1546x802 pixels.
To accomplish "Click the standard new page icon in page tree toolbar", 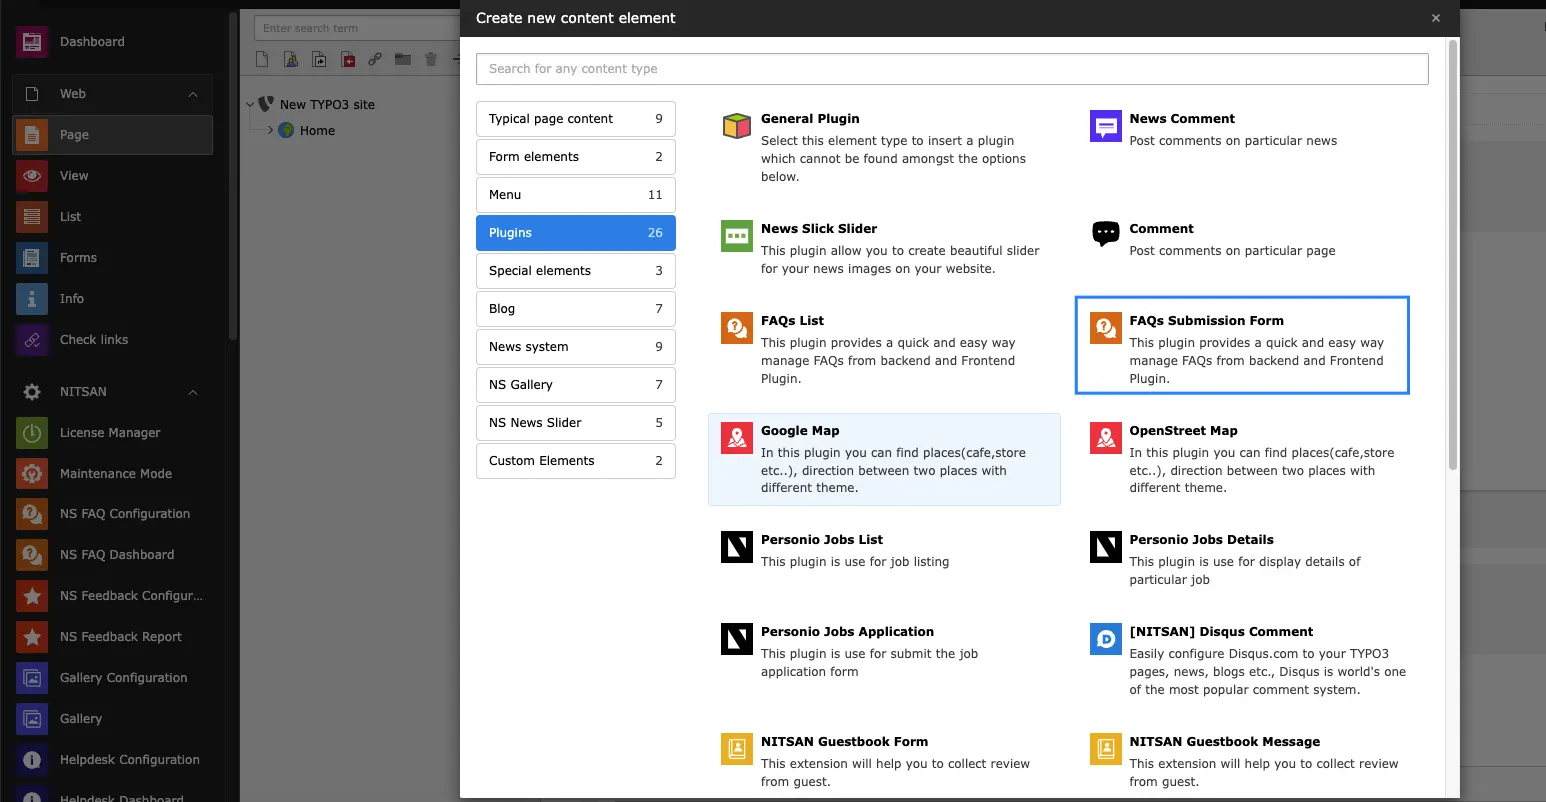I will click(262, 60).
